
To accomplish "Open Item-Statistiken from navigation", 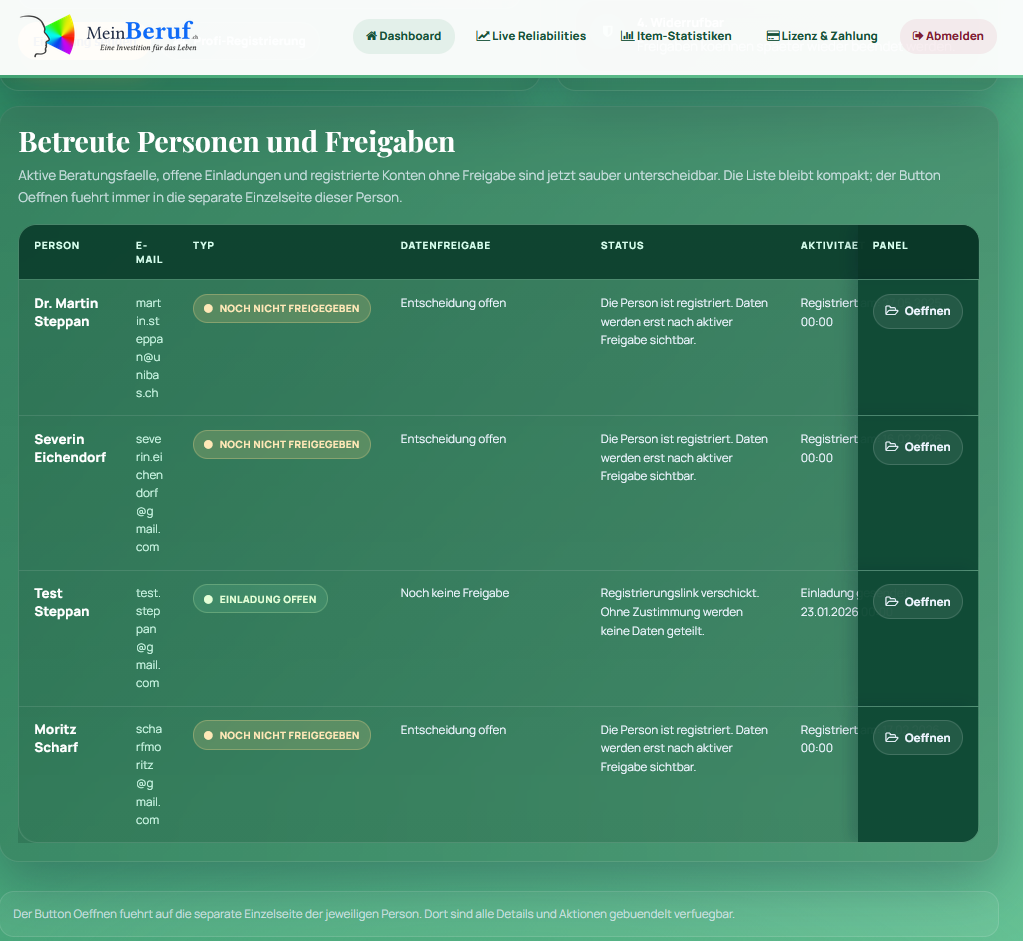I will pyautogui.click(x=676, y=36).
